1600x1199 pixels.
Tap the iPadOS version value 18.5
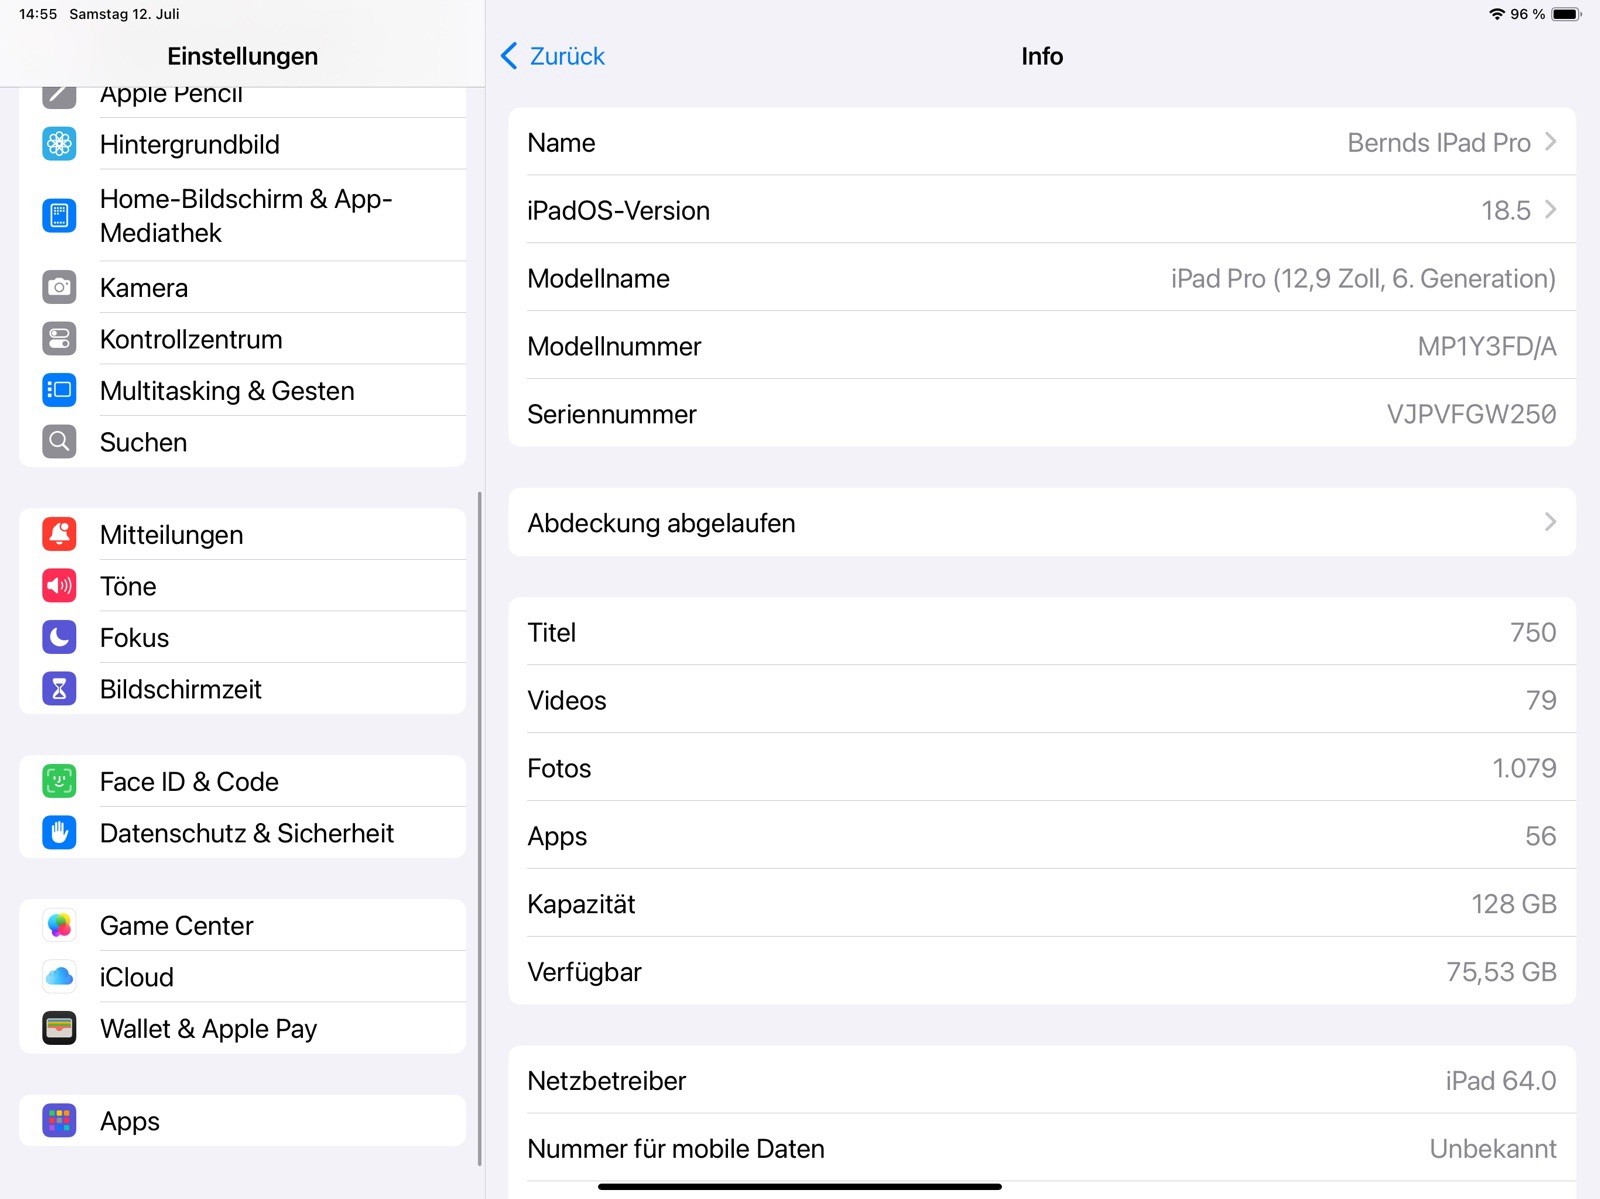(1506, 211)
